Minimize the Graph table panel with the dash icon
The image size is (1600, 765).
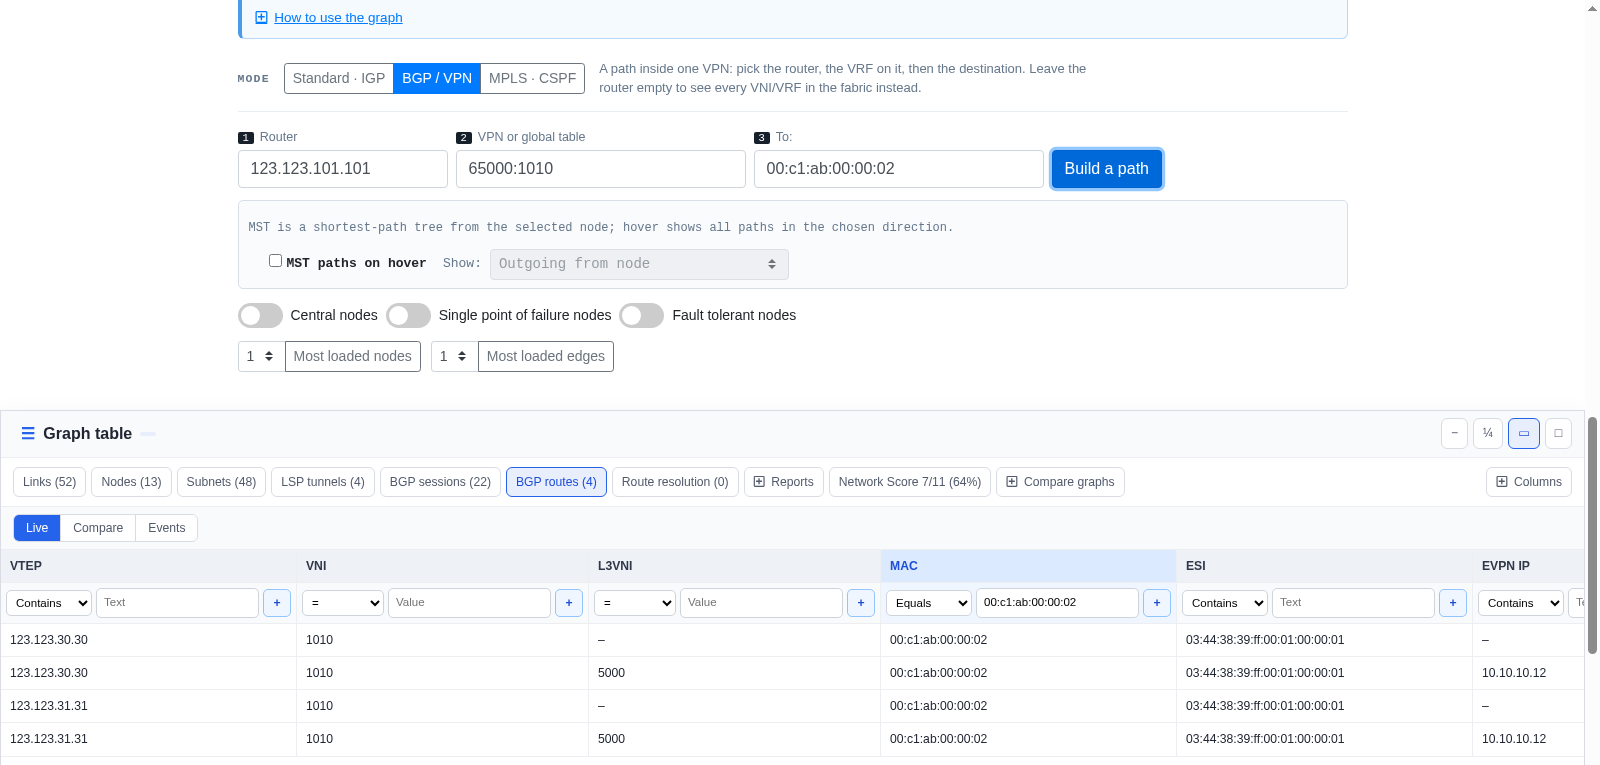coord(1454,433)
